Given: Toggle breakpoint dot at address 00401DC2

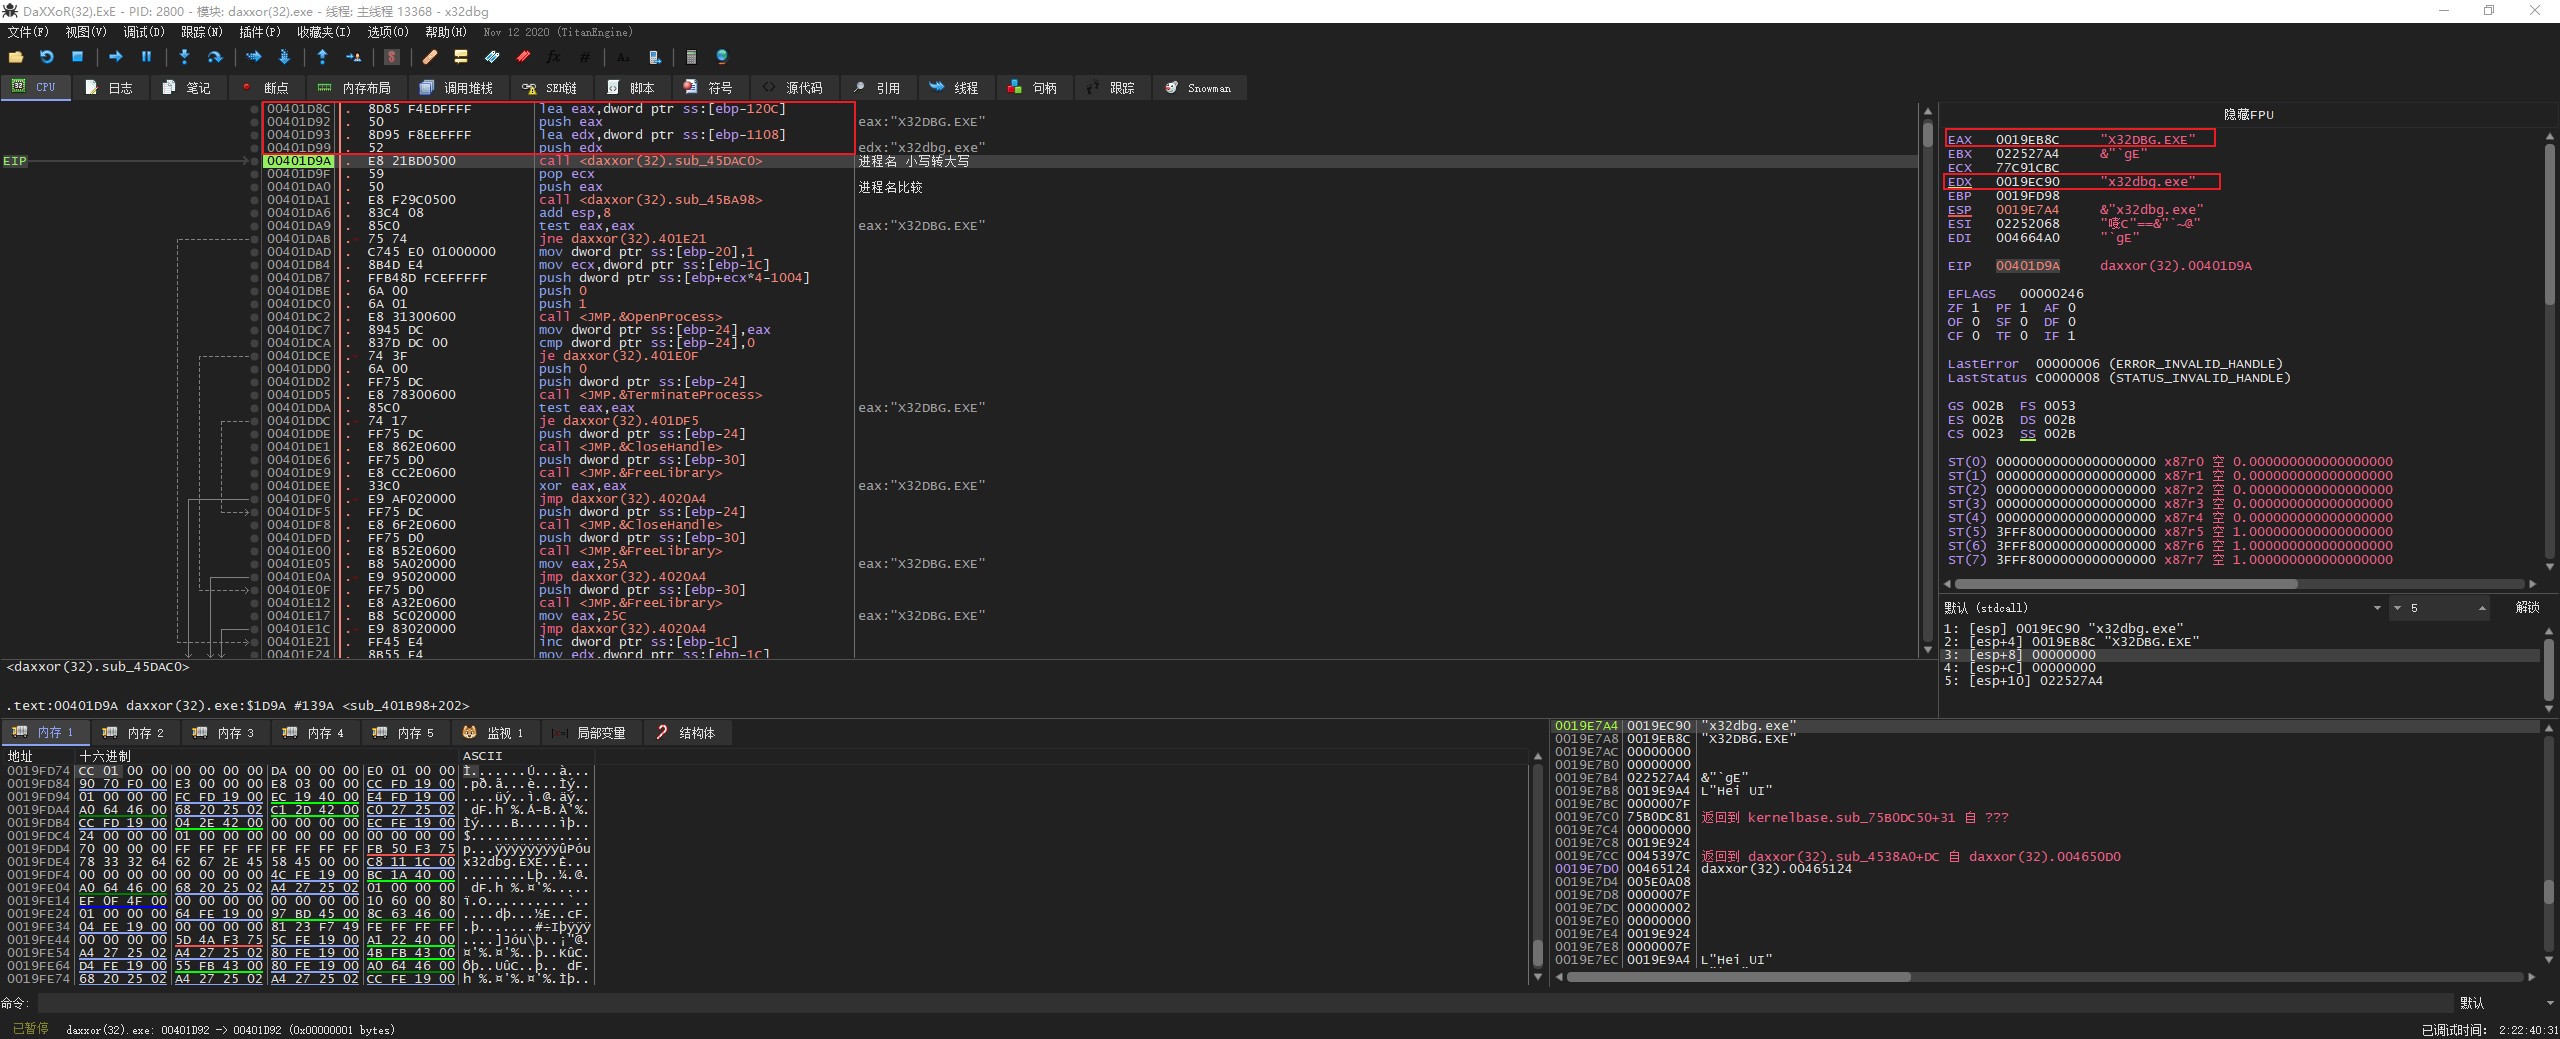Looking at the screenshot, I should click(254, 317).
